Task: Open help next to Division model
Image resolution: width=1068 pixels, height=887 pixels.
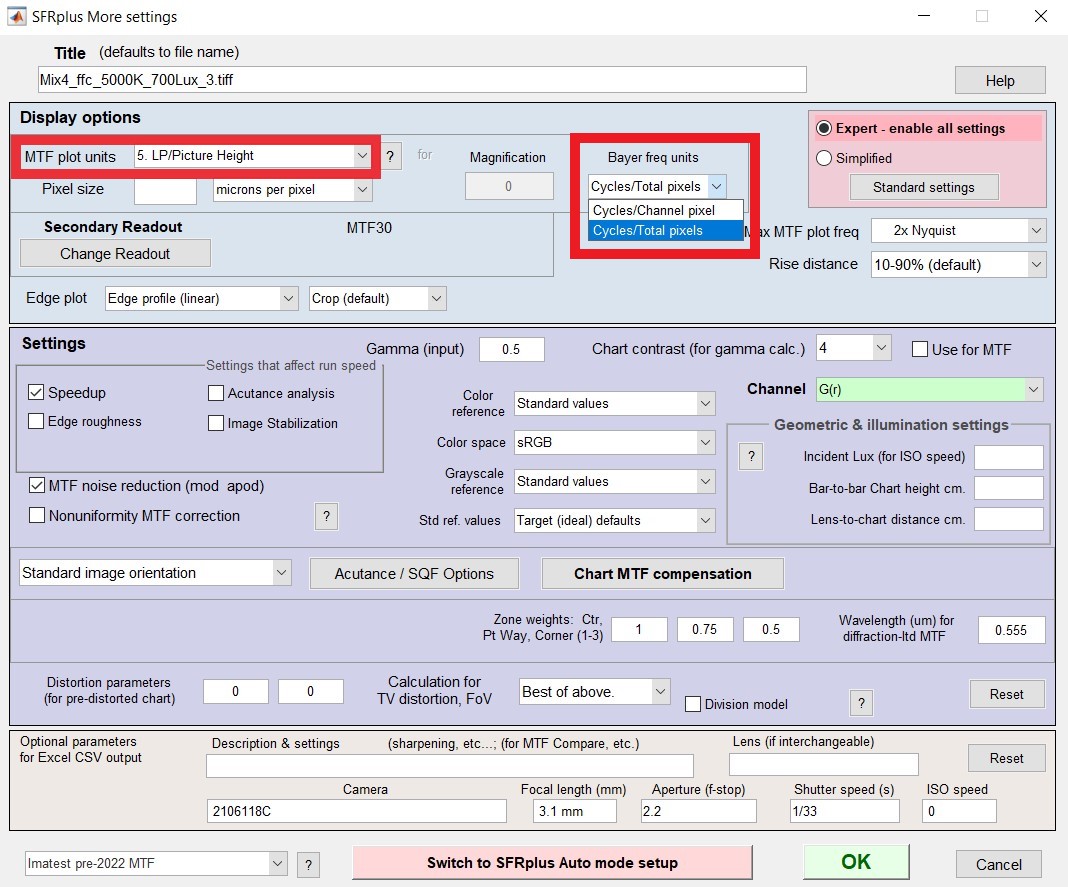Action: (x=861, y=703)
